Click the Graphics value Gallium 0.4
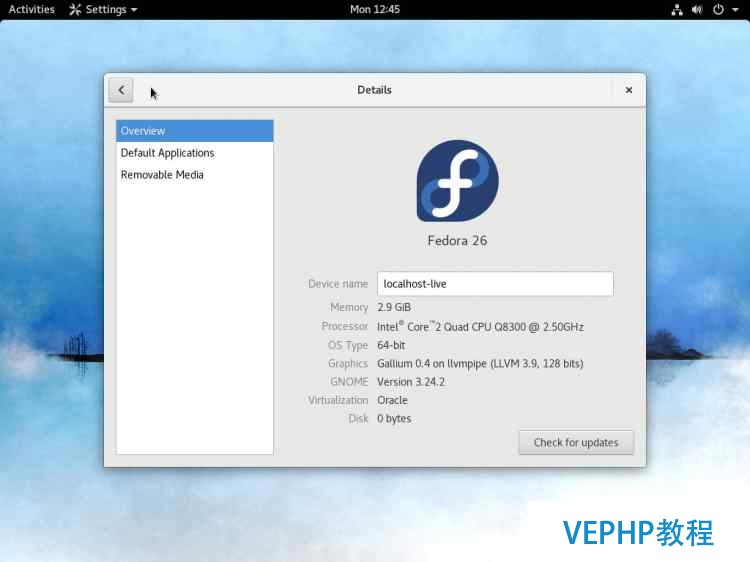Viewport: 750px width, 562px height. pyautogui.click(x=480, y=364)
